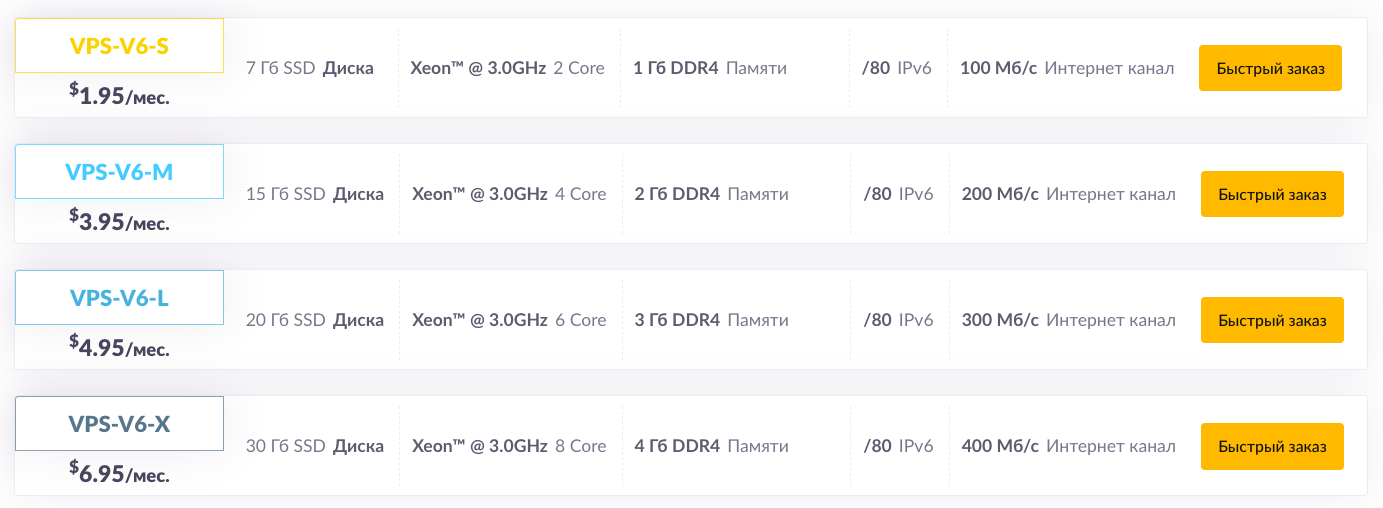
Task: Click the 15 Гб SSD Диска spec
Action: tap(315, 194)
